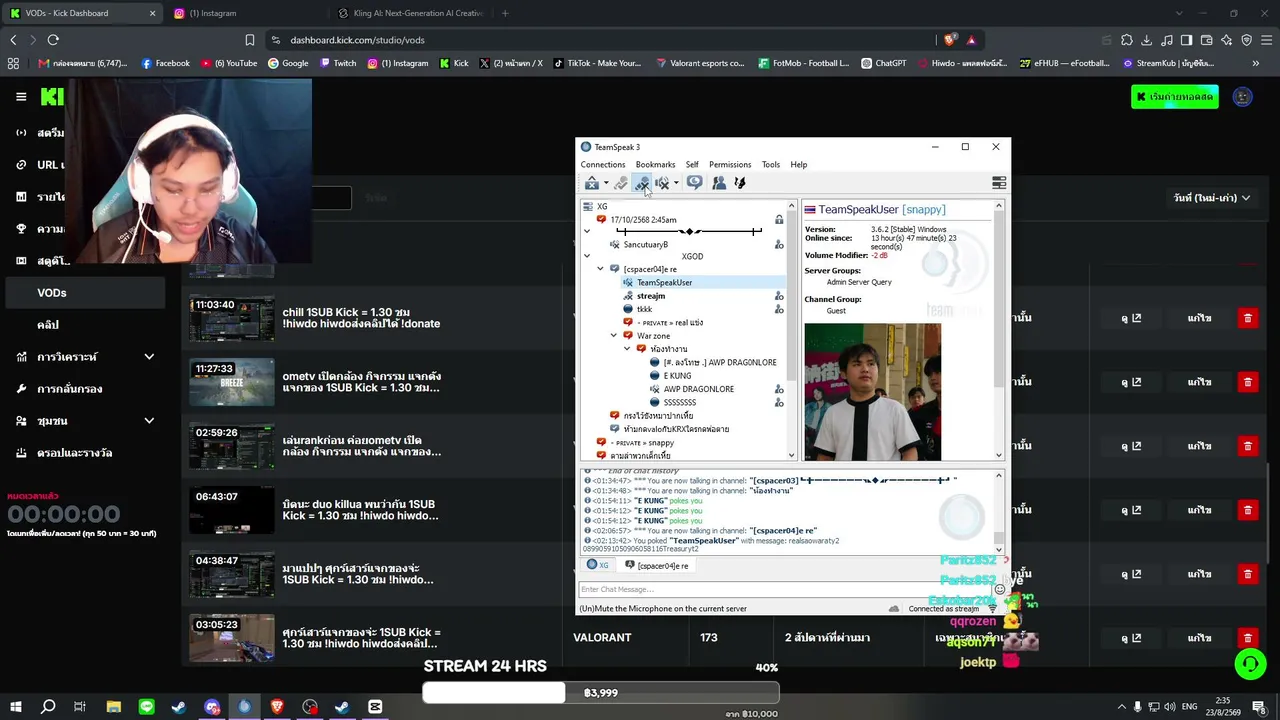Image resolution: width=1280 pixels, height=720 pixels.
Task: Select the XG server root in tree
Action: click(x=602, y=207)
